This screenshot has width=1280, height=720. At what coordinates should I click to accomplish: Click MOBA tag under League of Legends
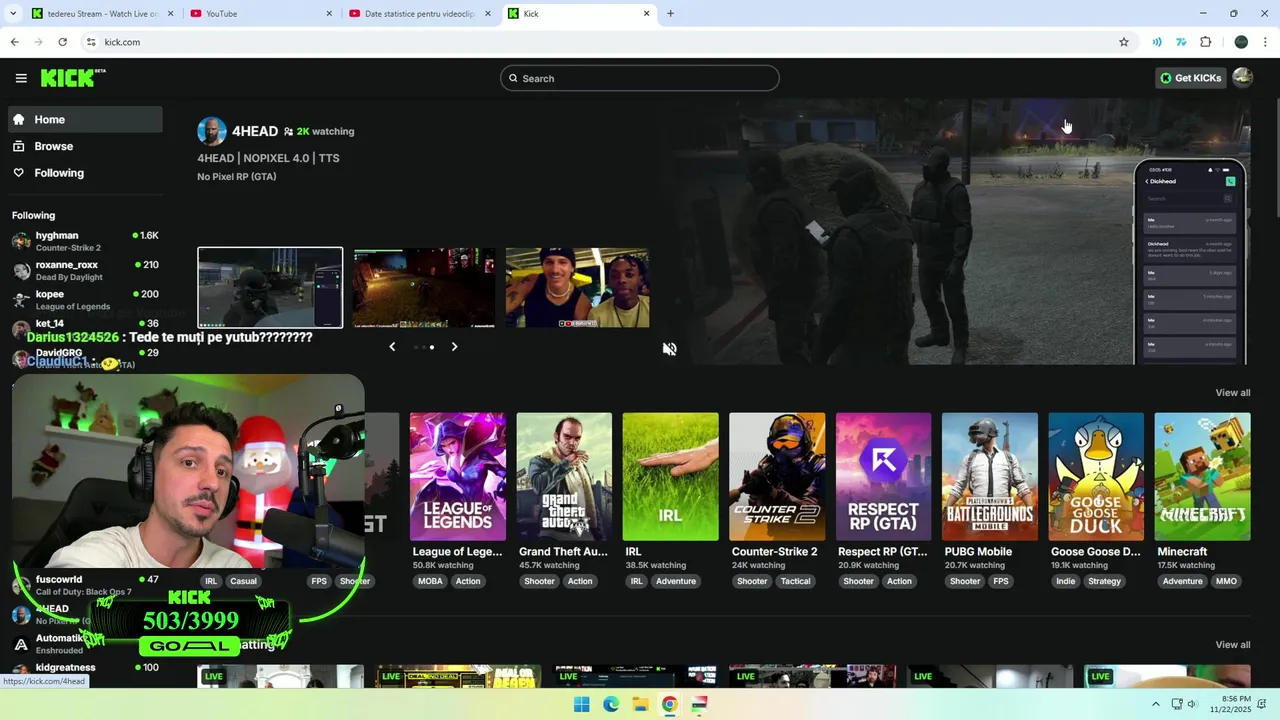tap(430, 581)
